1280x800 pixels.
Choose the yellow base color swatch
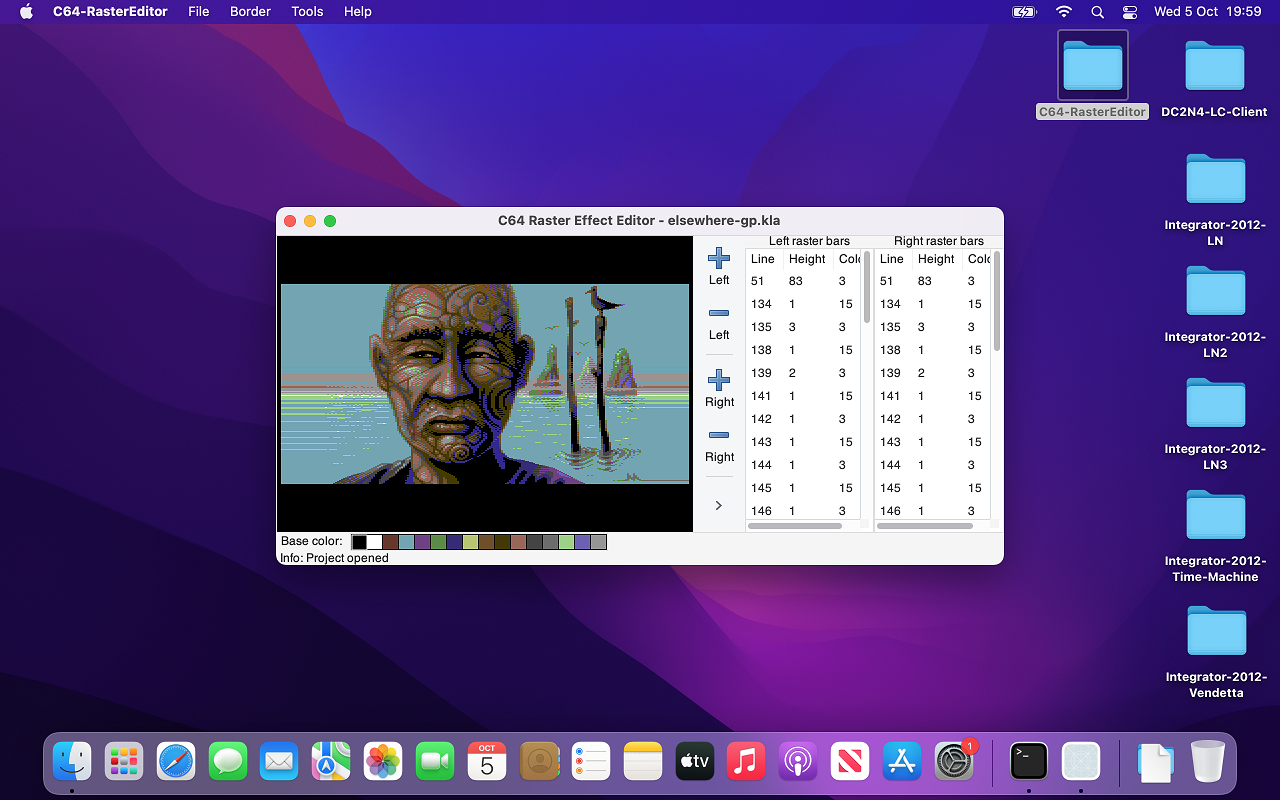coord(471,542)
